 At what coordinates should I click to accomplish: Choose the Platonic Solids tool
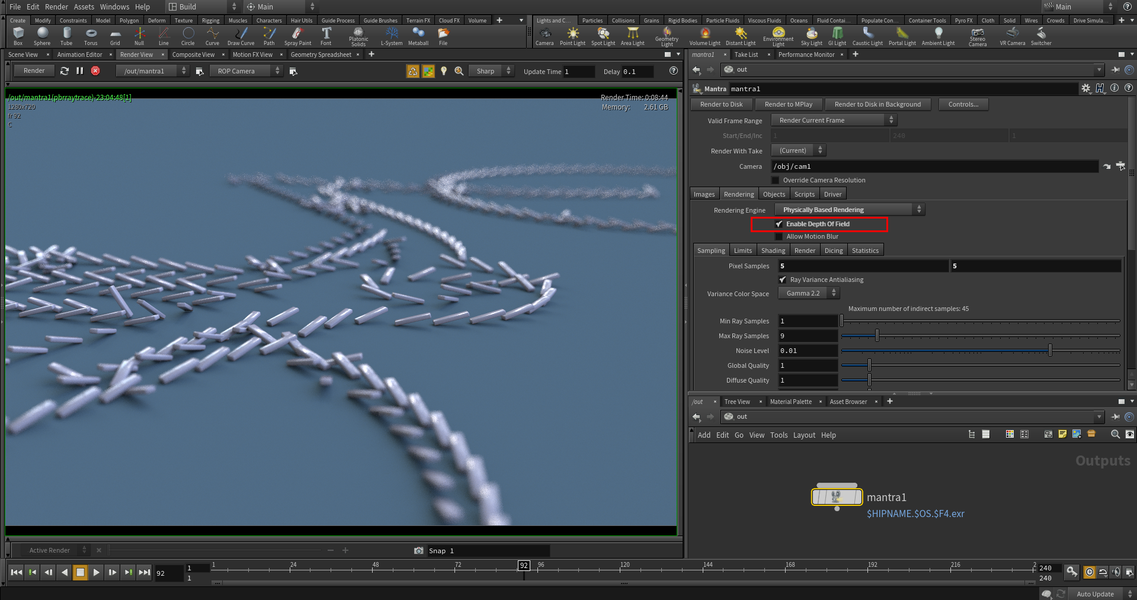coord(358,37)
